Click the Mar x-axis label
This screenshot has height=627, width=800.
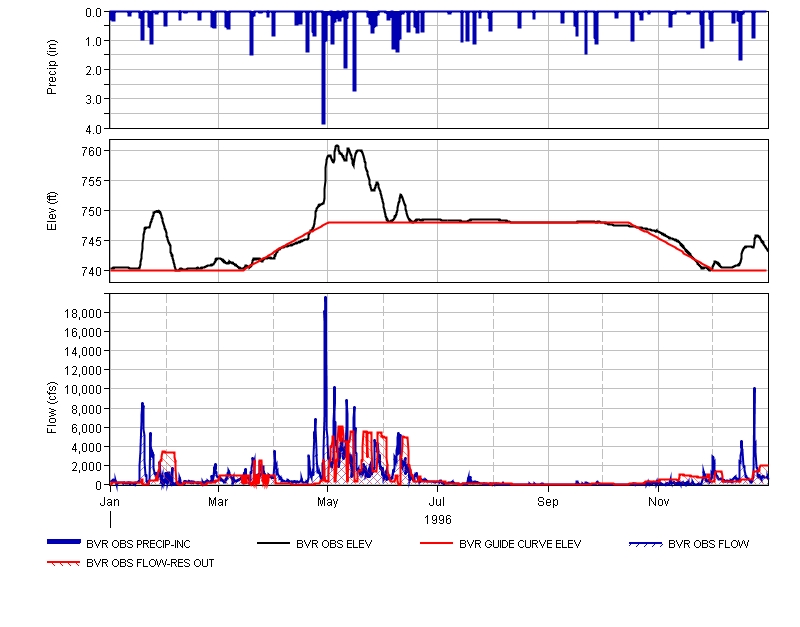pos(218,501)
